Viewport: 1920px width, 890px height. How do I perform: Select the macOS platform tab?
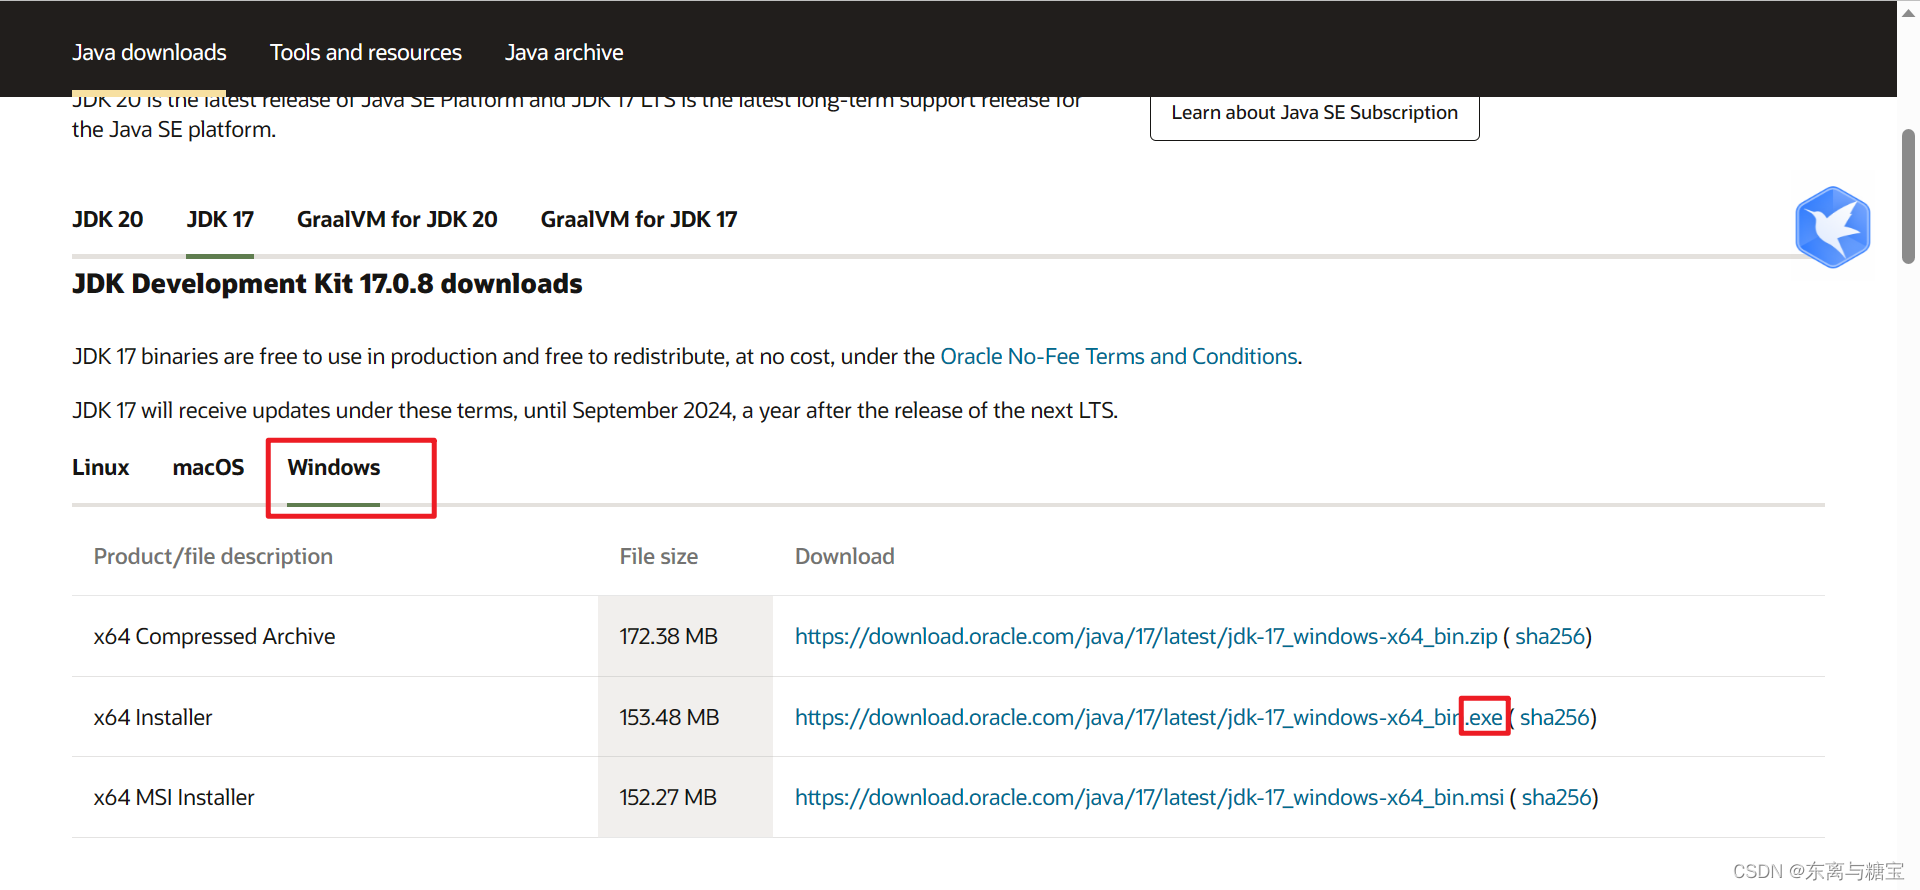208,467
